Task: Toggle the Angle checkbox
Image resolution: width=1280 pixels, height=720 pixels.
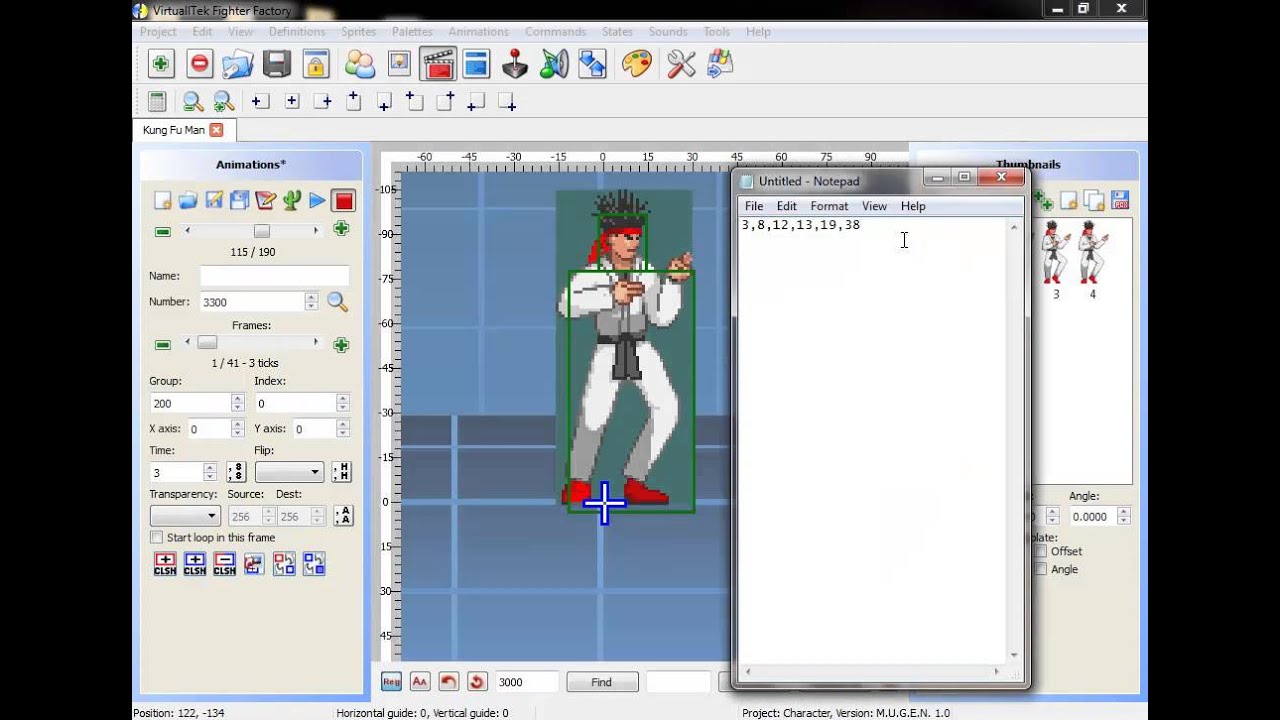Action: (x=1041, y=569)
